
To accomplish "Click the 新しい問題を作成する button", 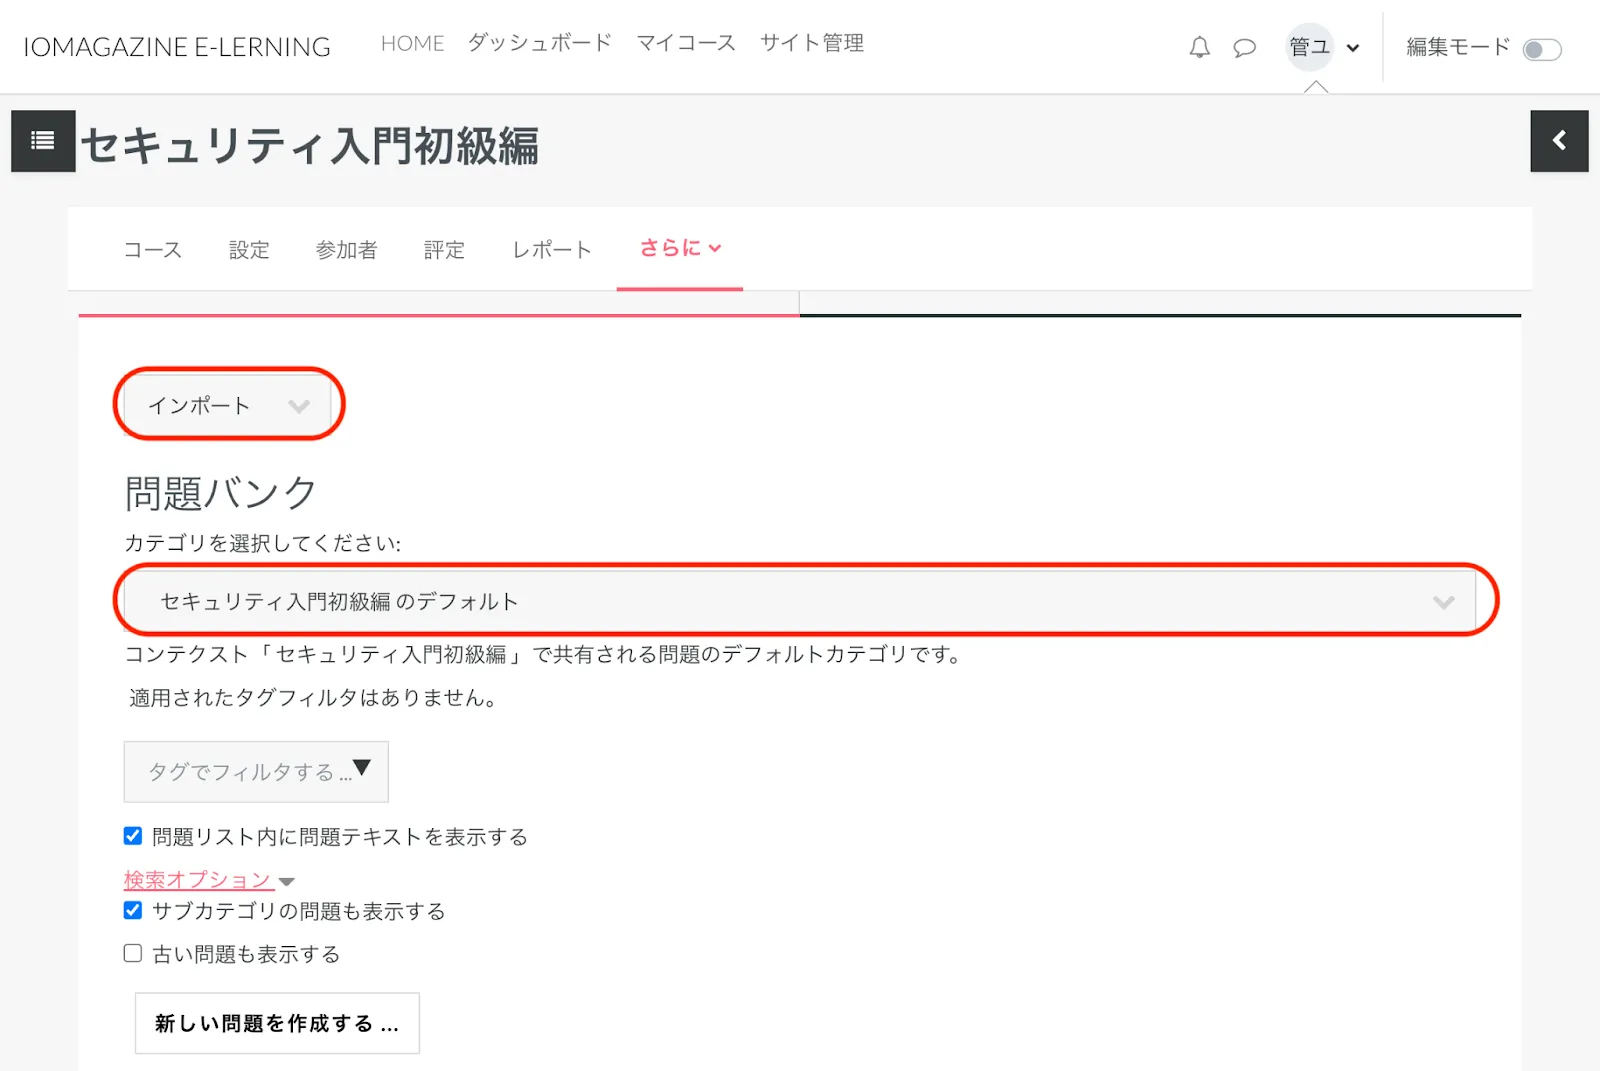I will pyautogui.click(x=277, y=1023).
